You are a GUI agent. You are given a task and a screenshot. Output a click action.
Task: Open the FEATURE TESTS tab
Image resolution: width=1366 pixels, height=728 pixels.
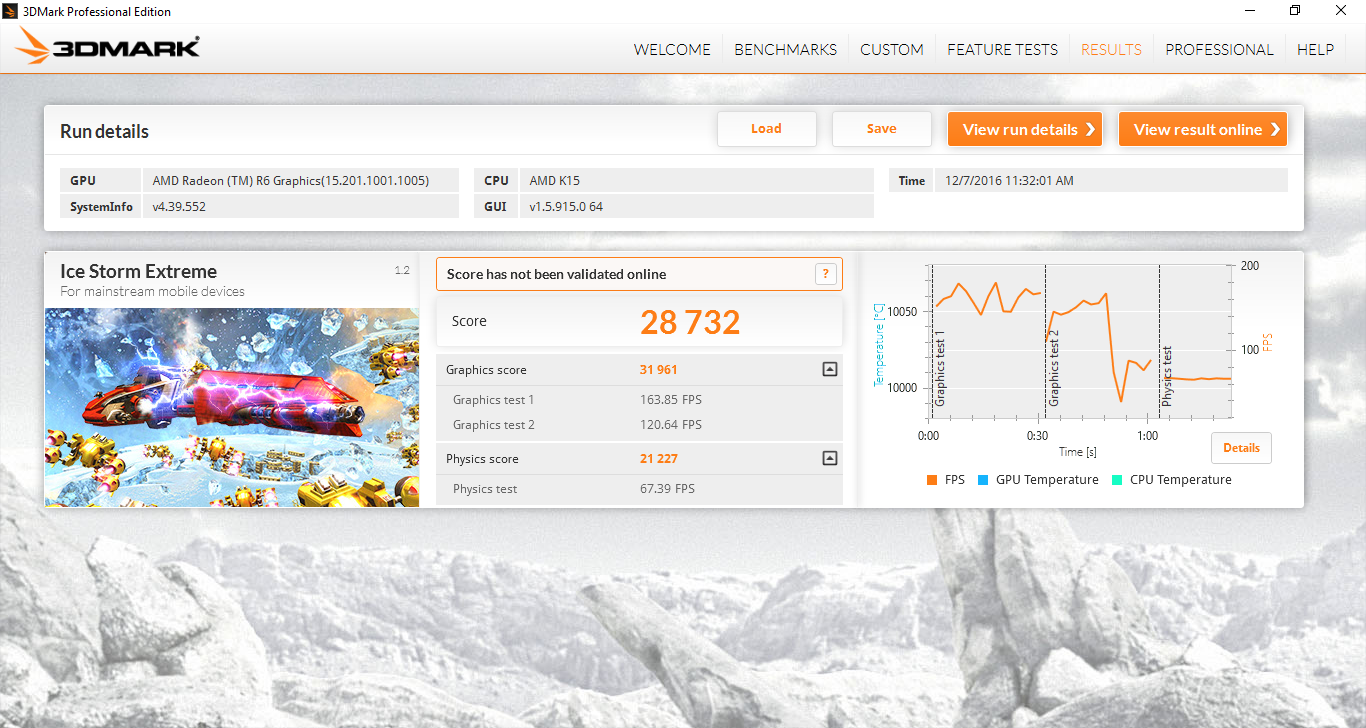pos(1002,49)
